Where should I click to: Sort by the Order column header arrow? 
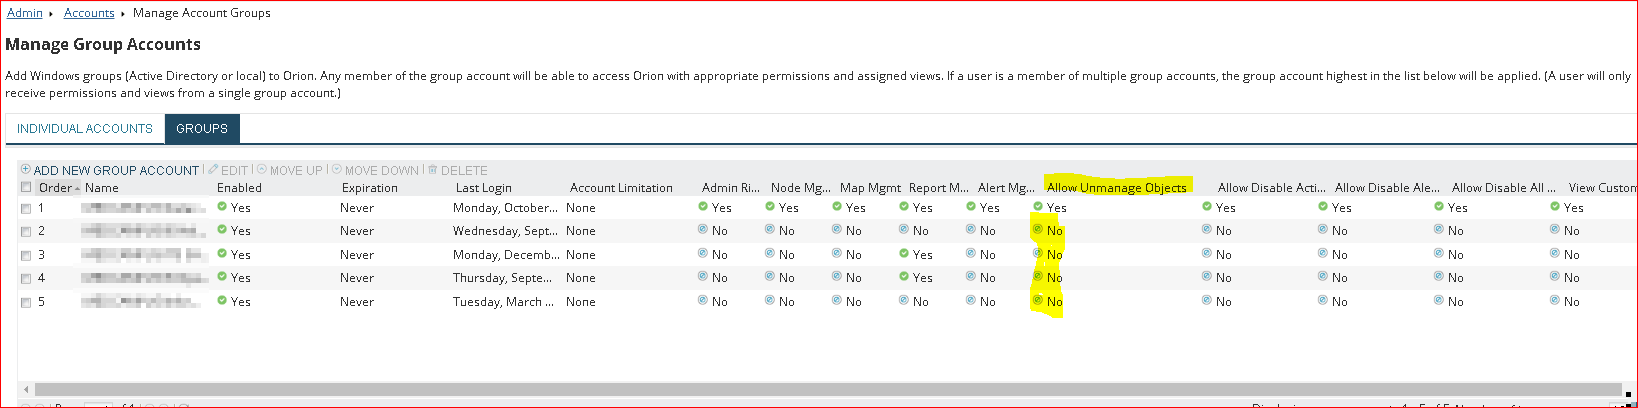tap(77, 188)
